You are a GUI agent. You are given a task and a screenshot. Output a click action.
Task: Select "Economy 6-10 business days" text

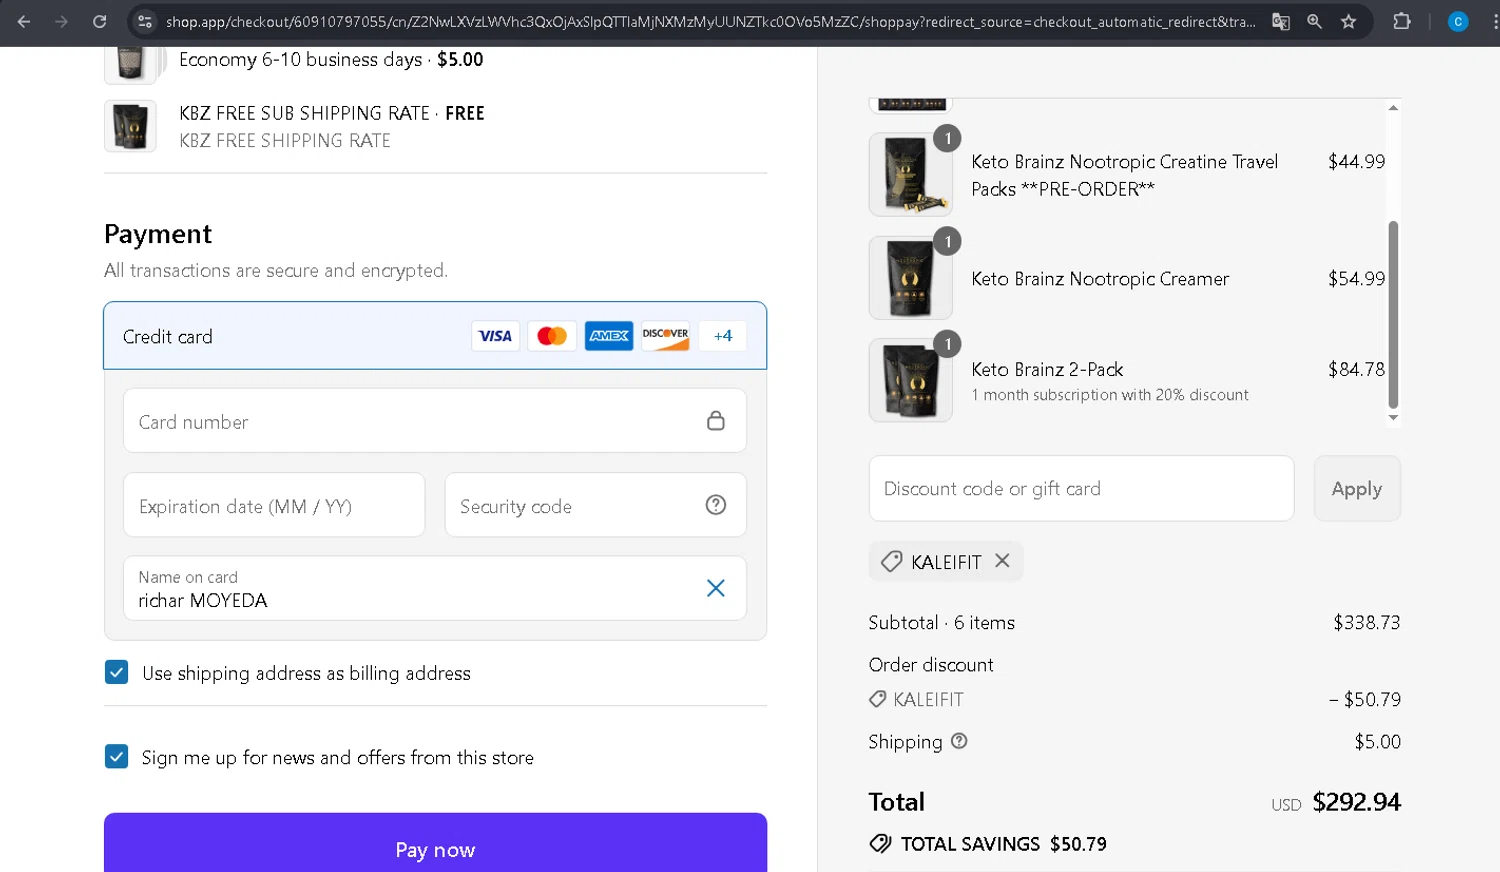pyautogui.click(x=301, y=60)
